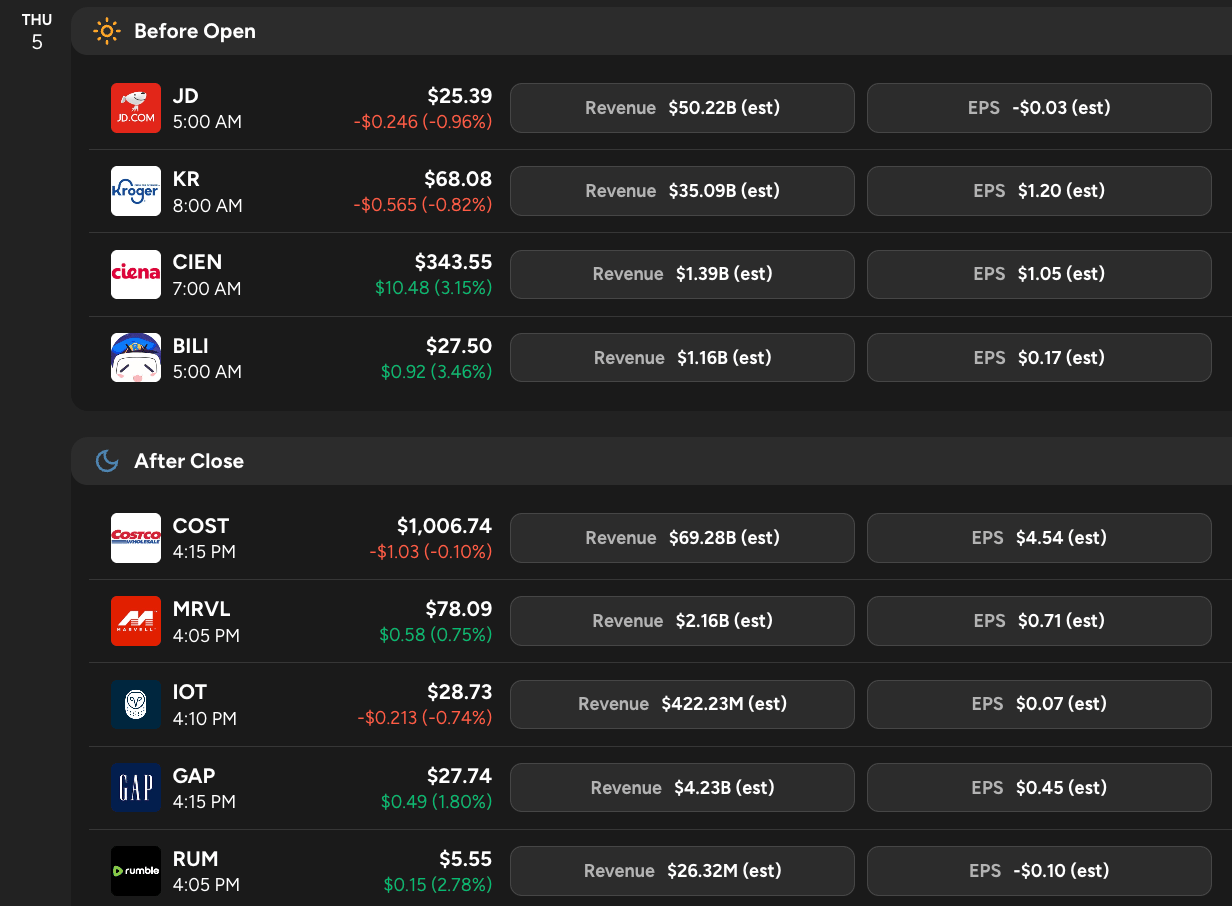Image resolution: width=1232 pixels, height=906 pixels.
Task: Select the BILI ticker symbol
Action: point(191,346)
